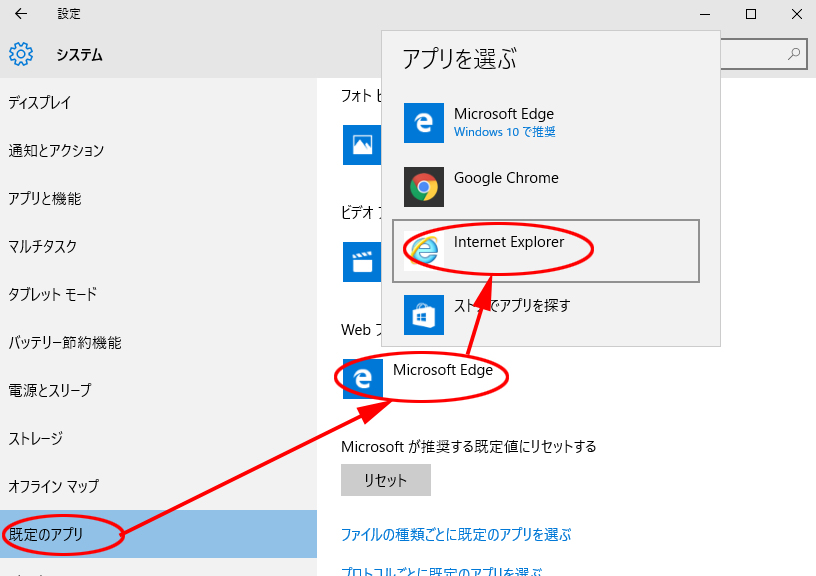Click the システム heading
Image resolution: width=816 pixels, height=576 pixels.
tap(79, 55)
